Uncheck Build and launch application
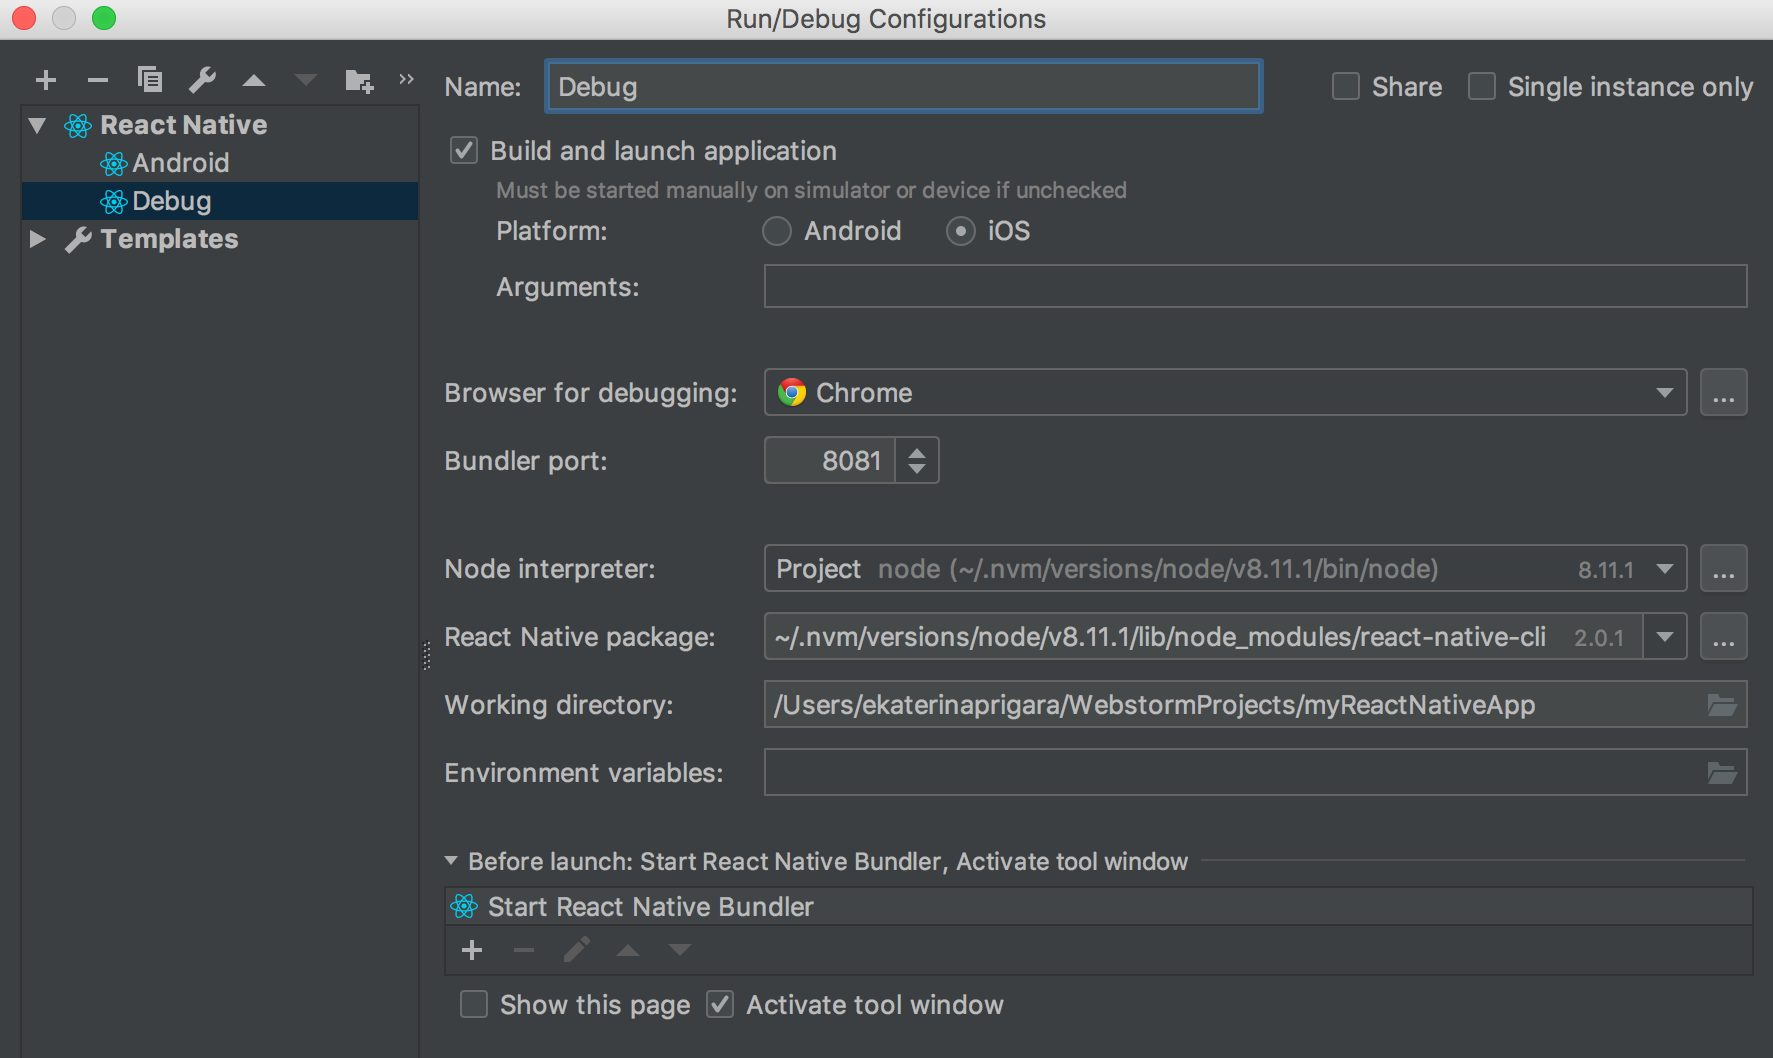1773x1058 pixels. [x=464, y=151]
